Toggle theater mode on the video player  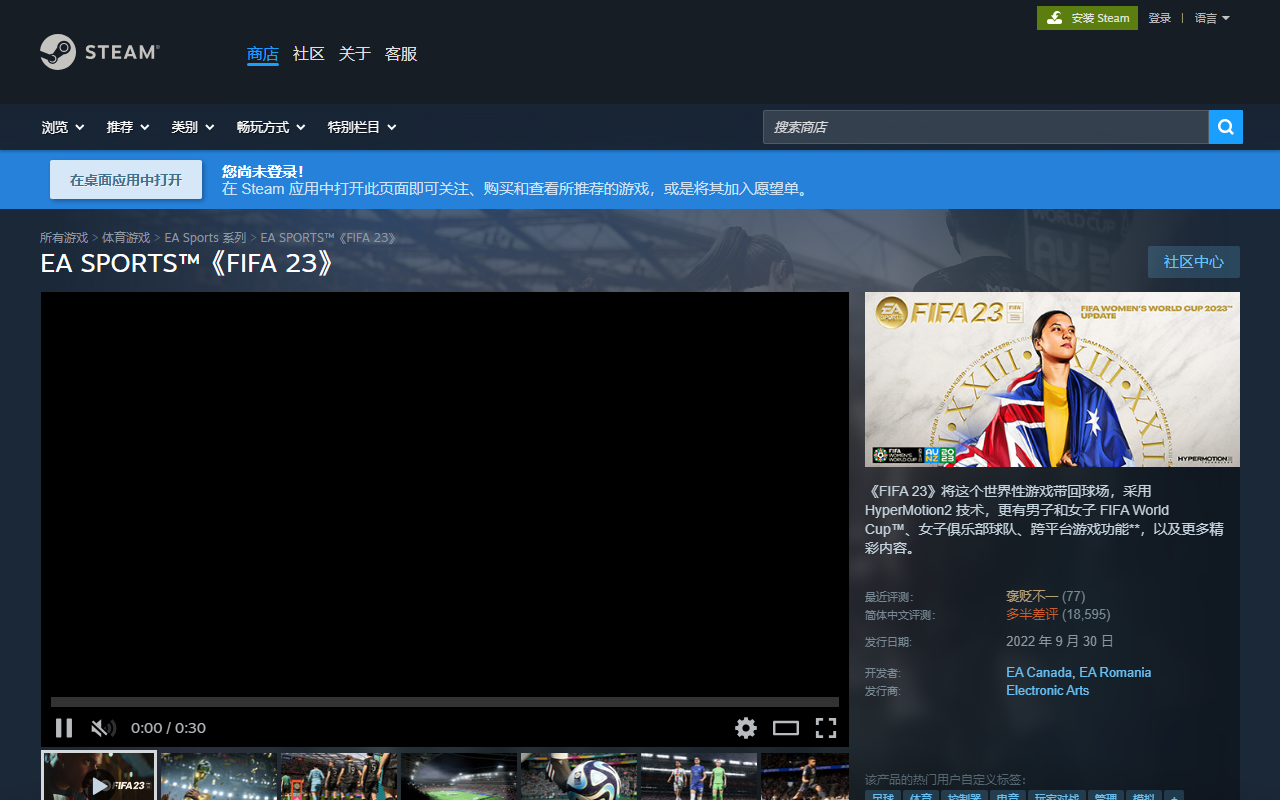click(786, 728)
